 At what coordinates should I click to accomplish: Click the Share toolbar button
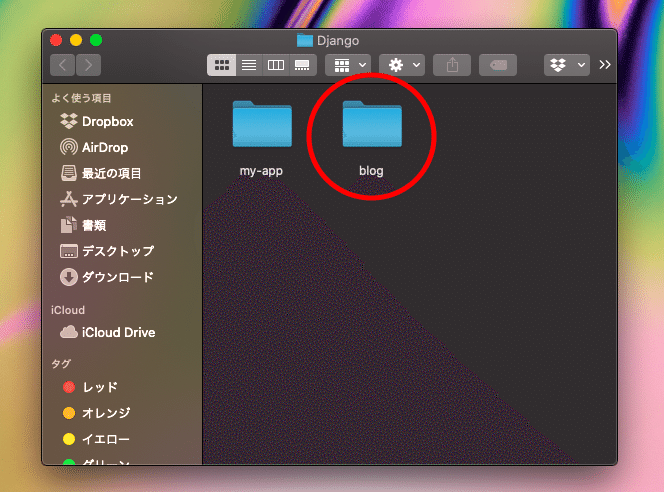452,65
